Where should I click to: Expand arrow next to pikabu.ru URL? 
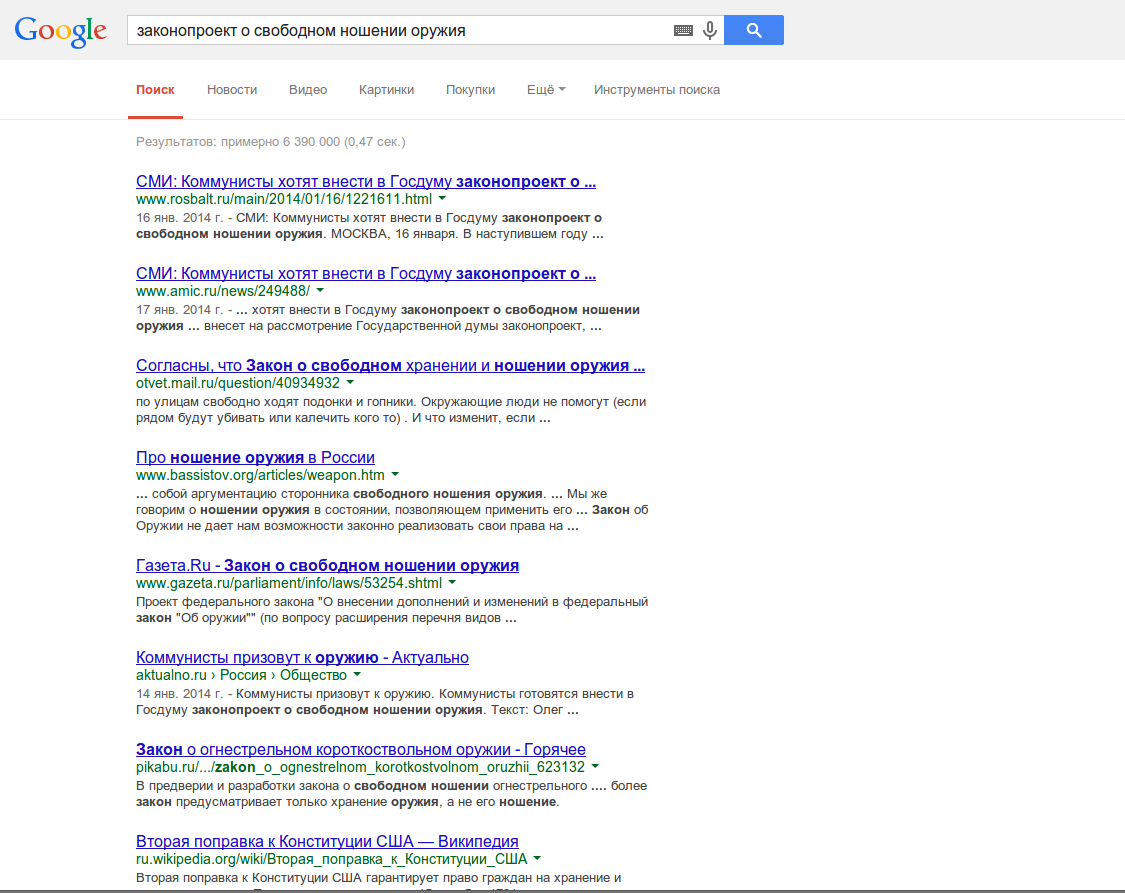(x=595, y=766)
